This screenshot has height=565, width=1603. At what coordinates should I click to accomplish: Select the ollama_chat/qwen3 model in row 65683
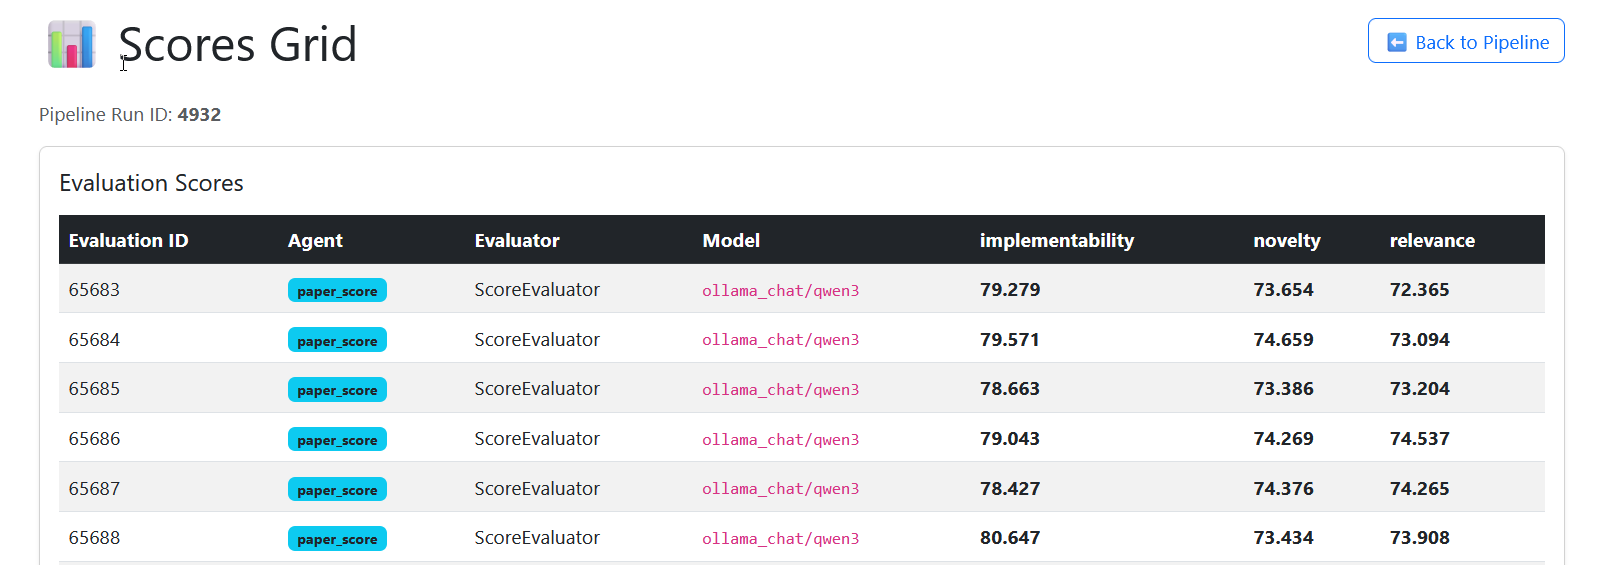[x=780, y=291]
